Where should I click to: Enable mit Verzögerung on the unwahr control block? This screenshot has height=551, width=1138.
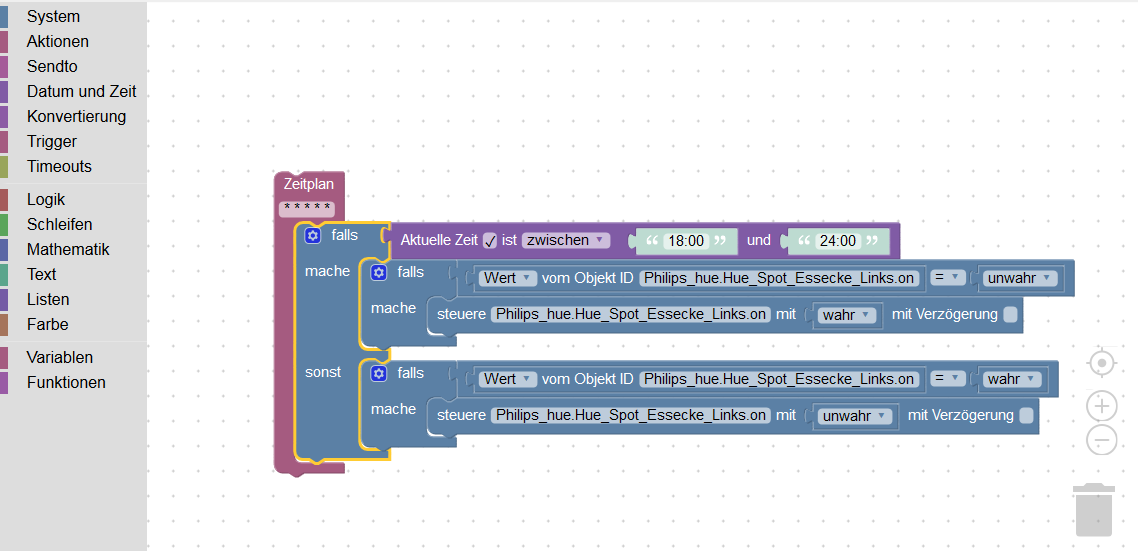[1026, 415]
